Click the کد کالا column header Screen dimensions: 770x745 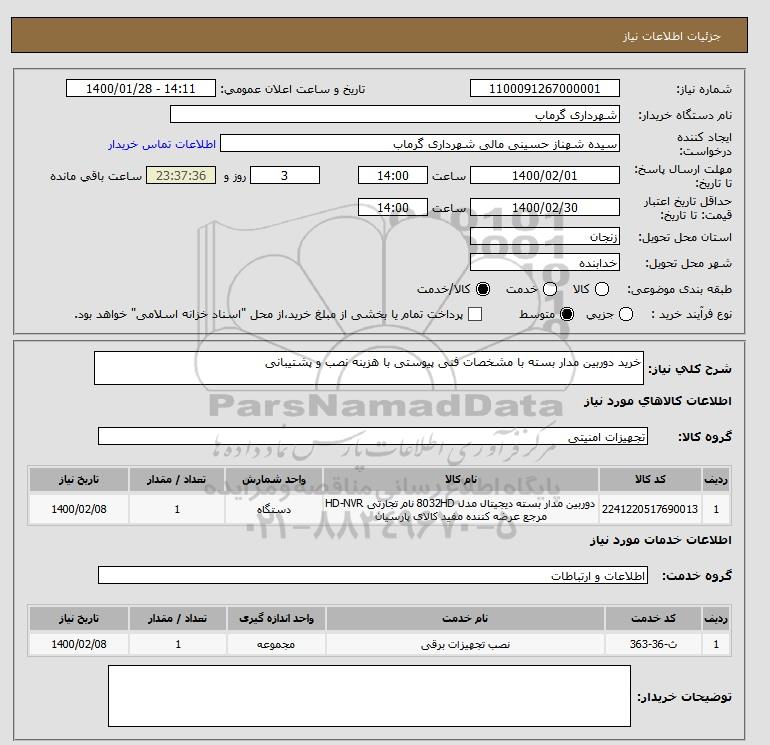(650, 479)
